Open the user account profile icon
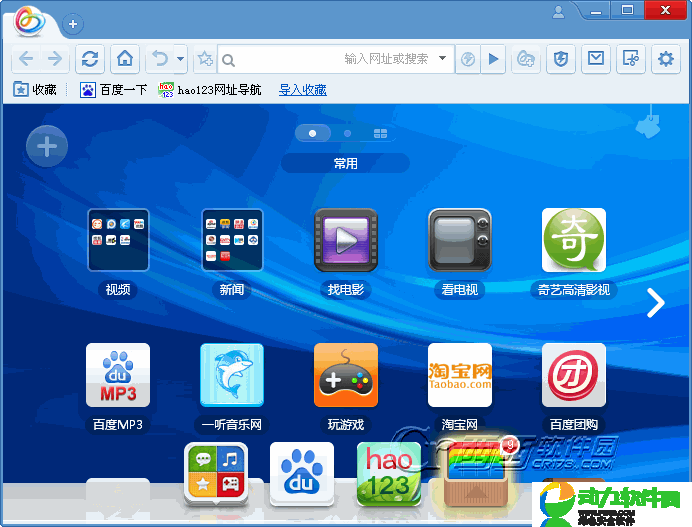 (558, 12)
